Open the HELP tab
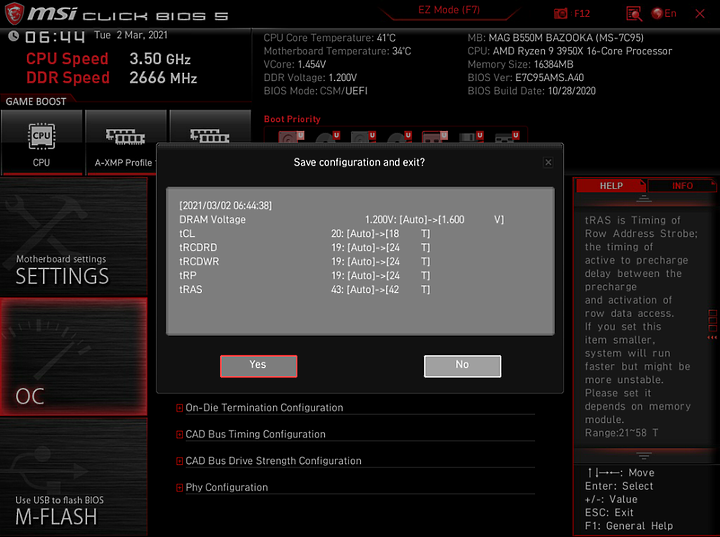Screen dimensions: 720x537 point(611,186)
